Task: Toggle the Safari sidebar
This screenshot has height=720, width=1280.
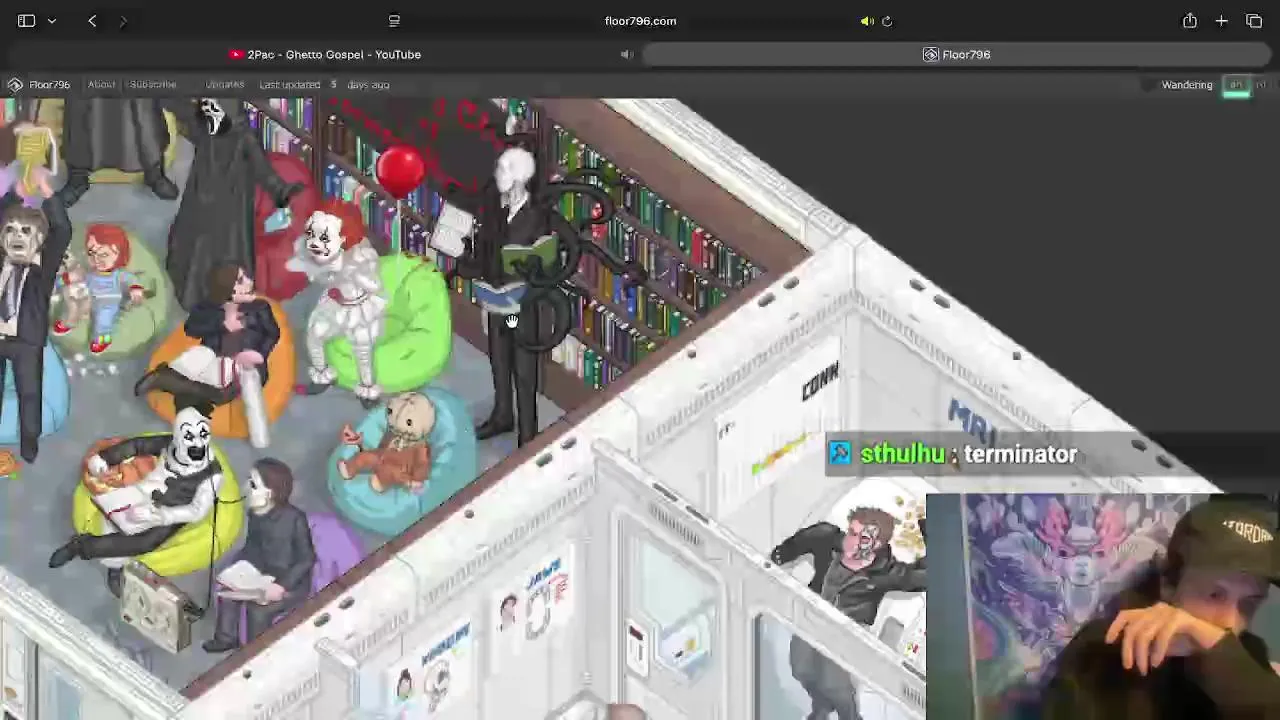Action: pos(26,20)
